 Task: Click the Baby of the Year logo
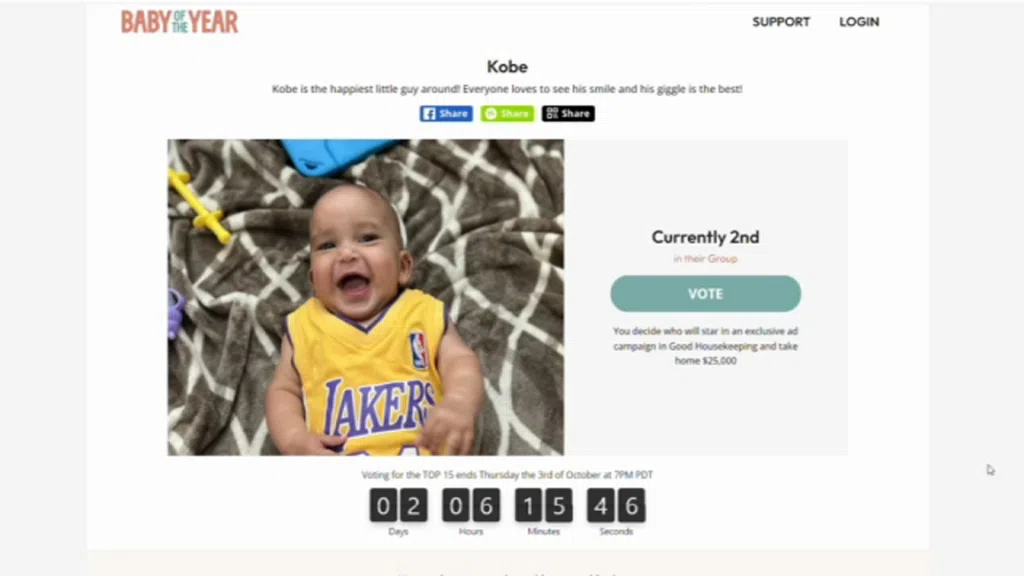[x=180, y=22]
